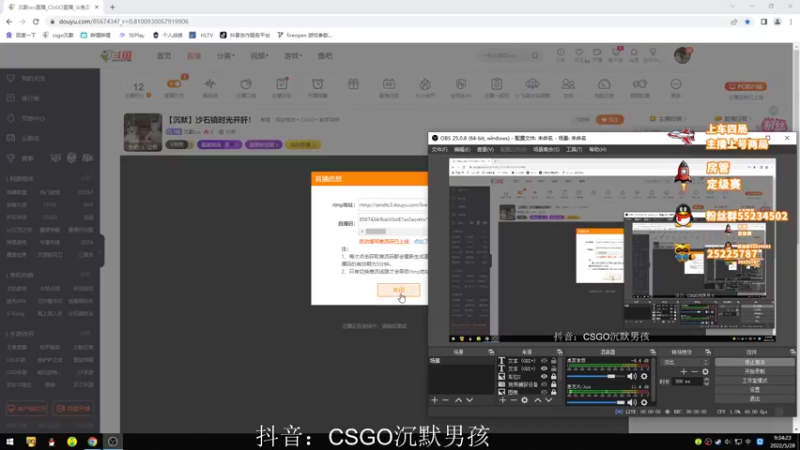Click 开始录制 button in OBS controls
The width and height of the screenshot is (800, 450).
point(754,371)
